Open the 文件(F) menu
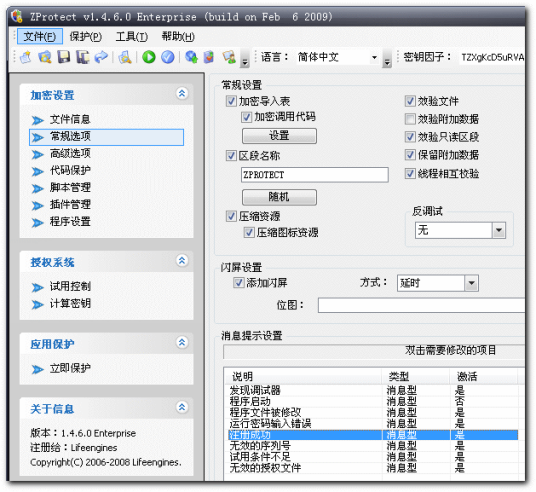Image resolution: width=536 pixels, height=492 pixels. pos(40,36)
